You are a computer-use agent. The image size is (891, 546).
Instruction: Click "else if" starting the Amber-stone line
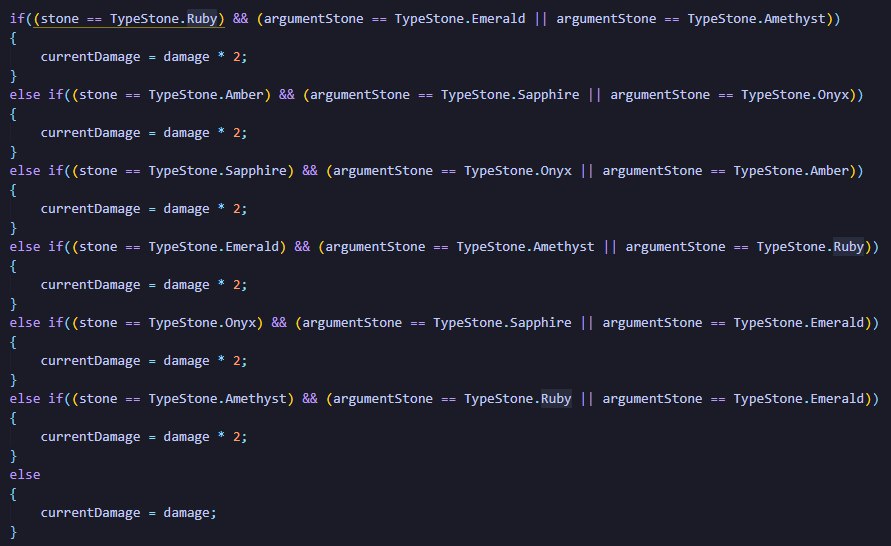coord(36,95)
